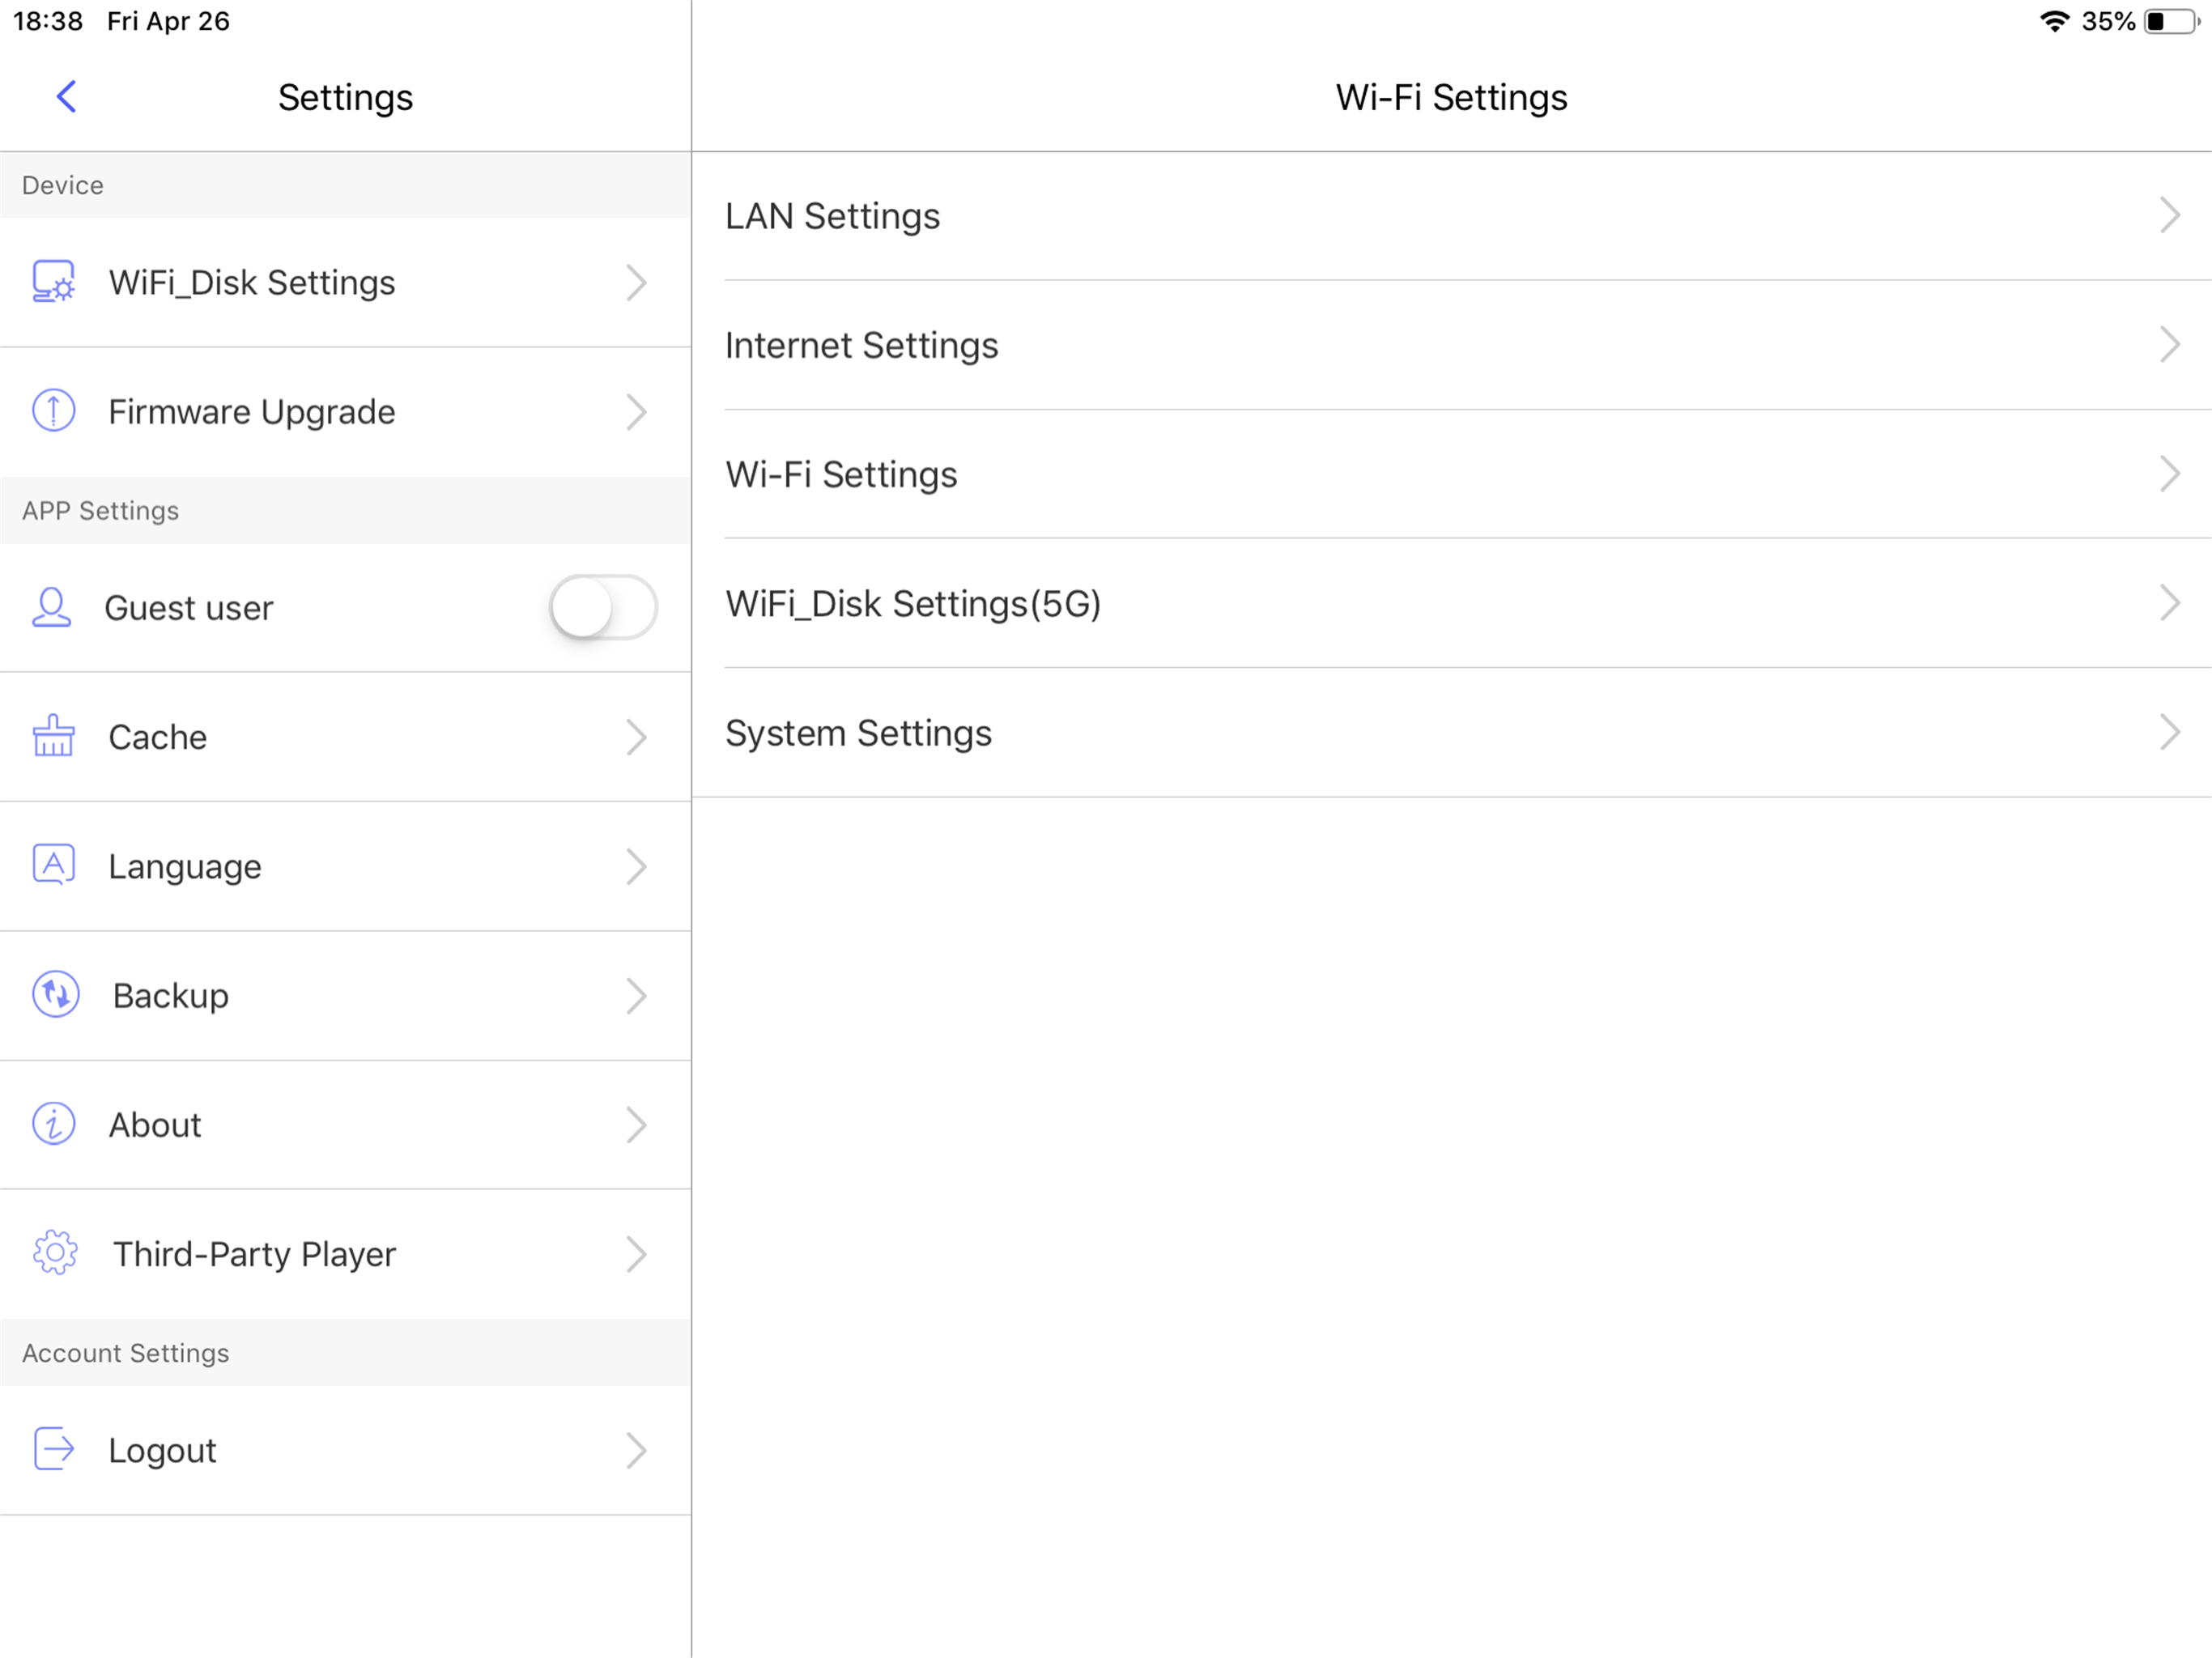
Task: Click the Firmware Upgrade arrow-circle icon
Action: (53, 411)
